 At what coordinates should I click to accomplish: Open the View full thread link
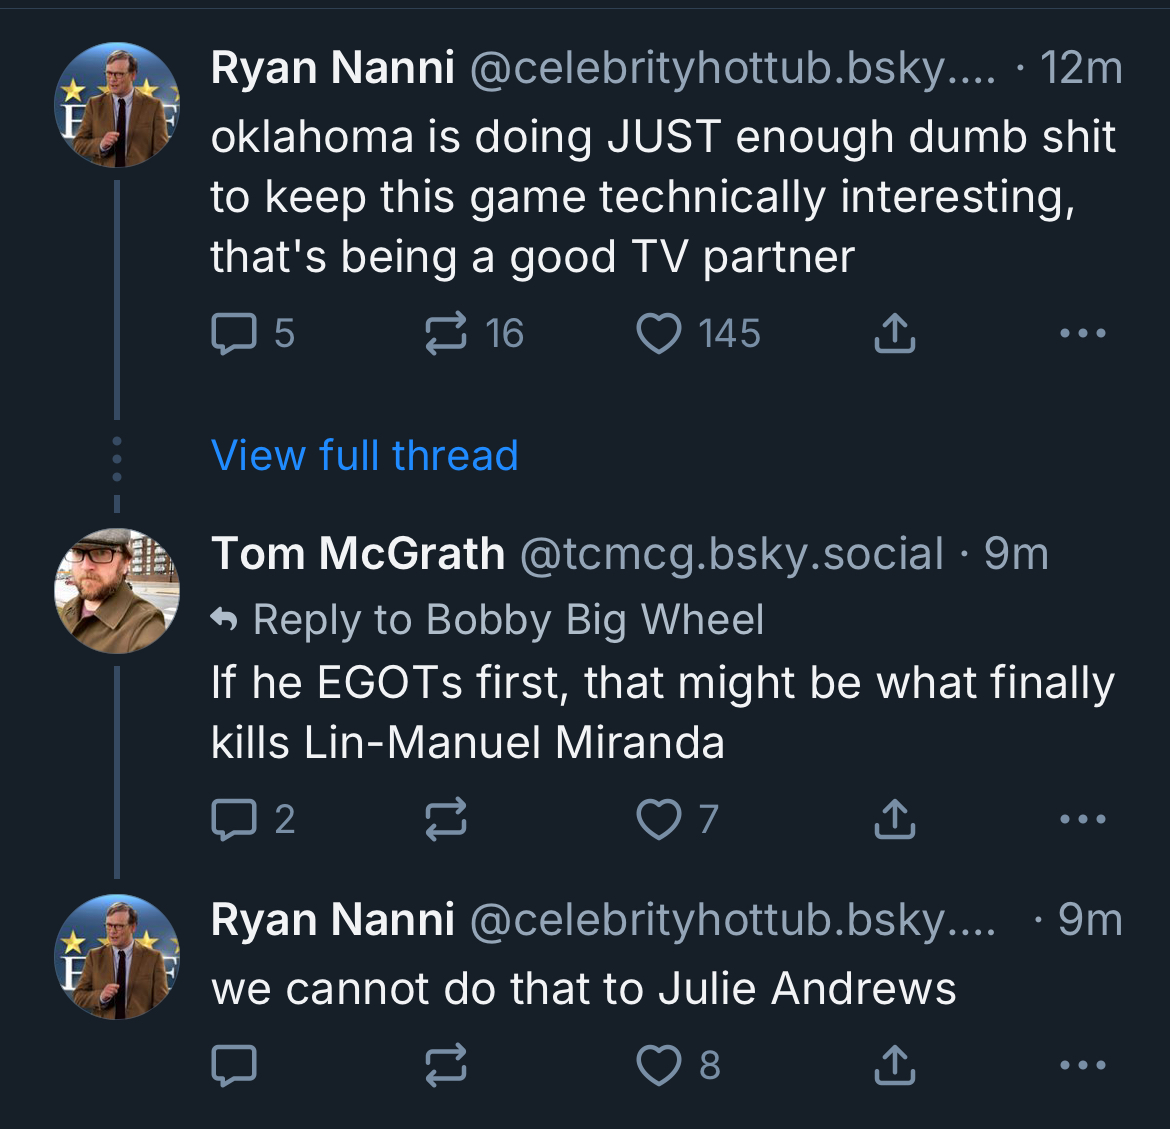[365, 456]
